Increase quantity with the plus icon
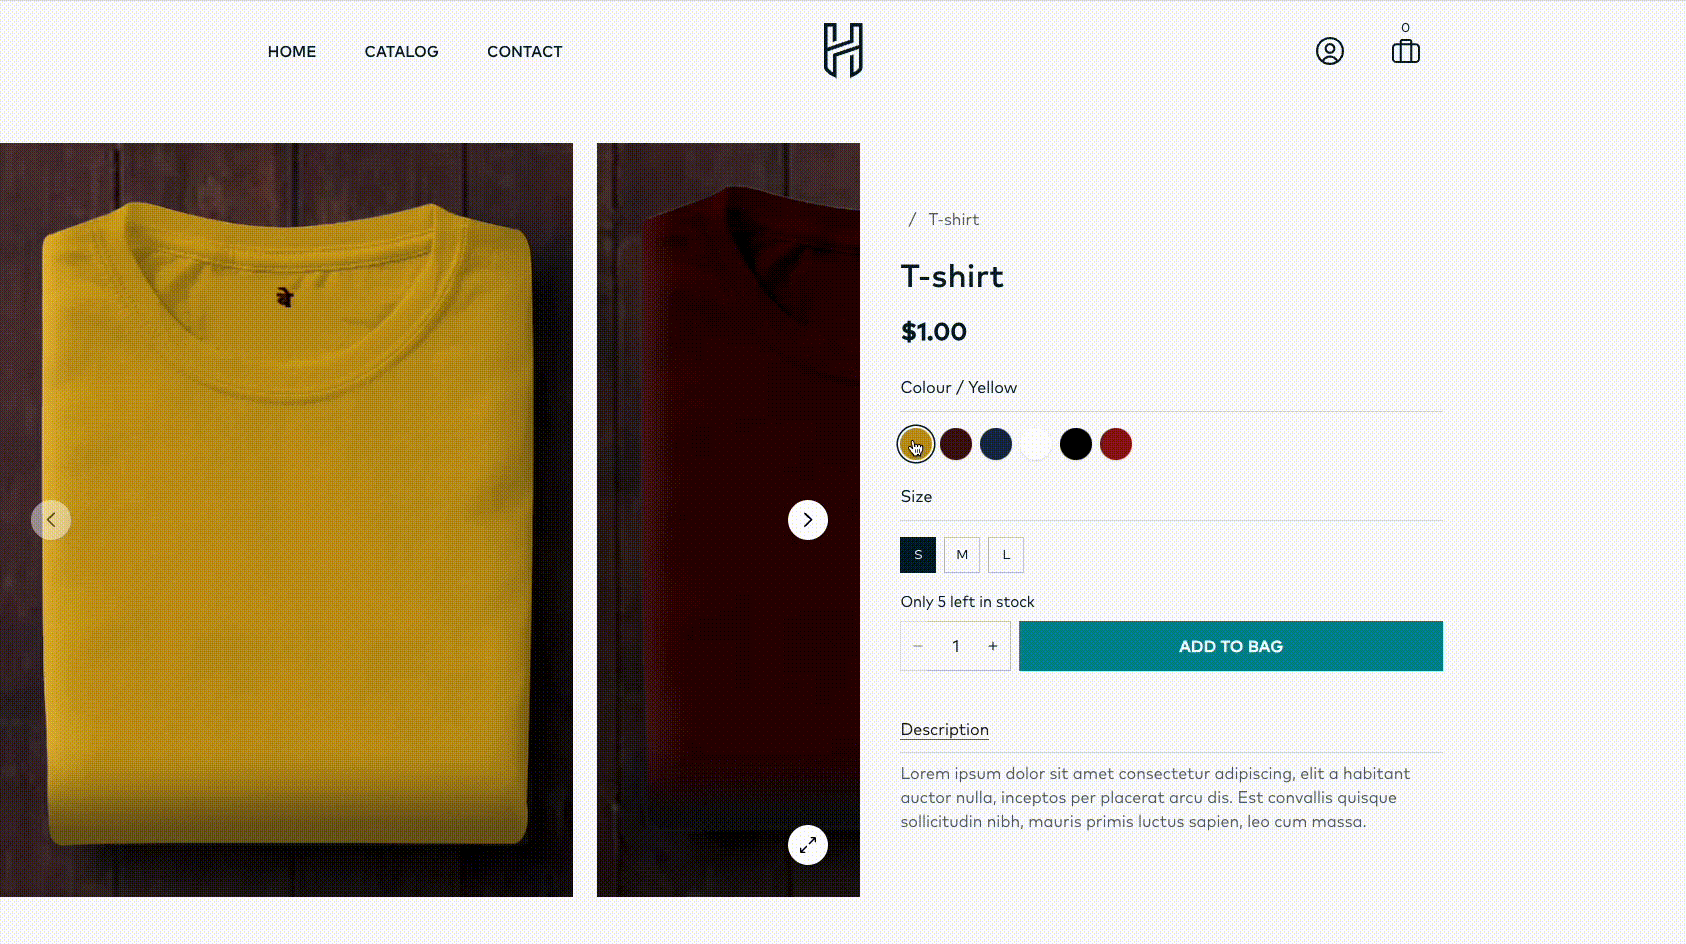1686x944 pixels. pyautogui.click(x=993, y=646)
